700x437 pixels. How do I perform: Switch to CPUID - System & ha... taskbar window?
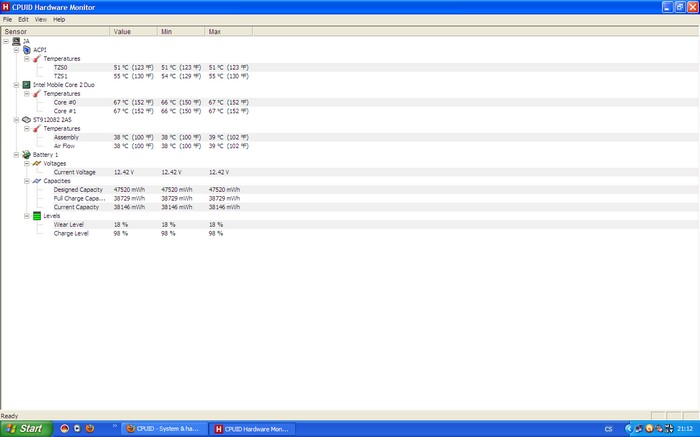(x=164, y=429)
